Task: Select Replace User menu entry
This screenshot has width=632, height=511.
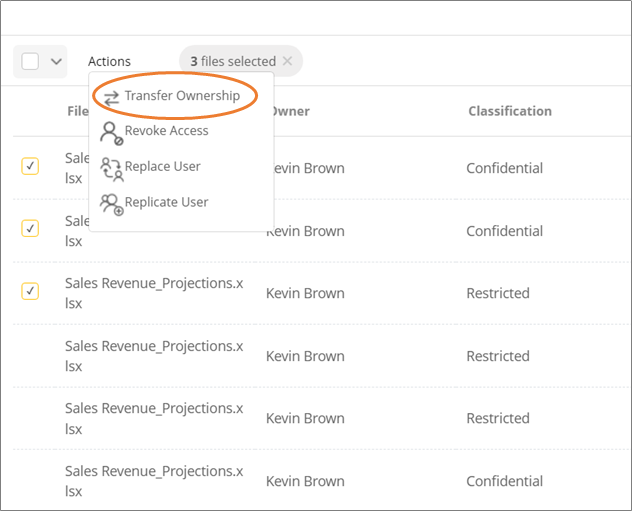Action: [x=162, y=166]
